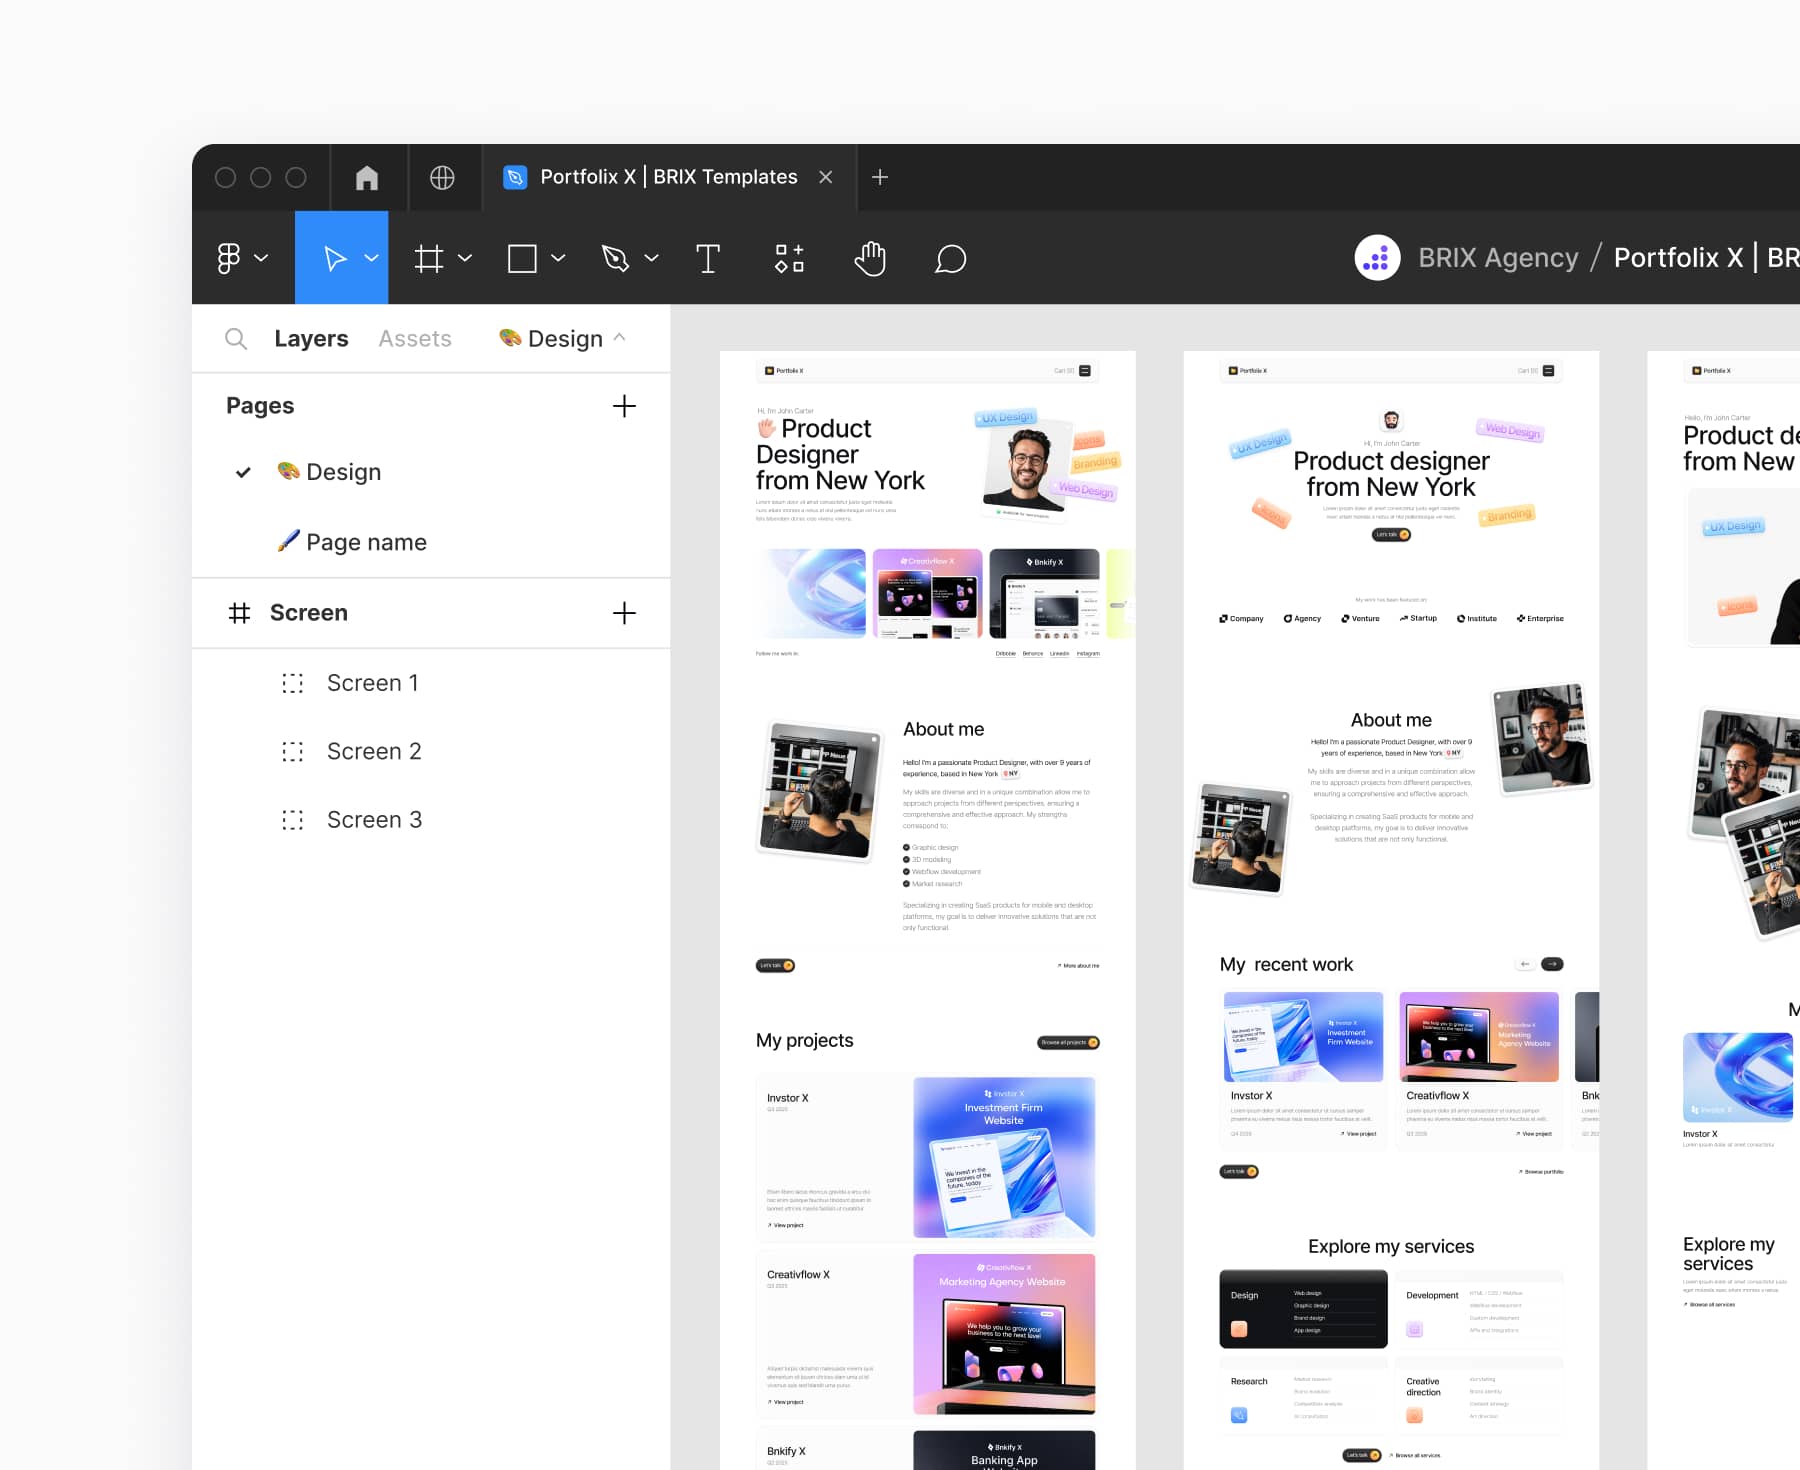Open the Figma main menu logo
The height and width of the screenshot is (1470, 1800).
click(x=229, y=258)
